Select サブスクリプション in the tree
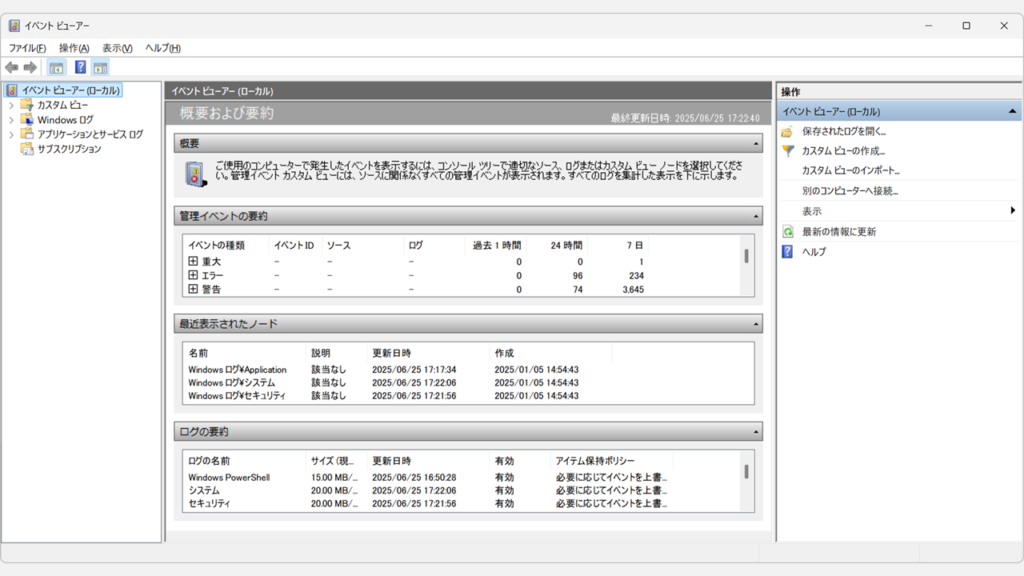Image resolution: width=1024 pixels, height=576 pixels. 69,149
